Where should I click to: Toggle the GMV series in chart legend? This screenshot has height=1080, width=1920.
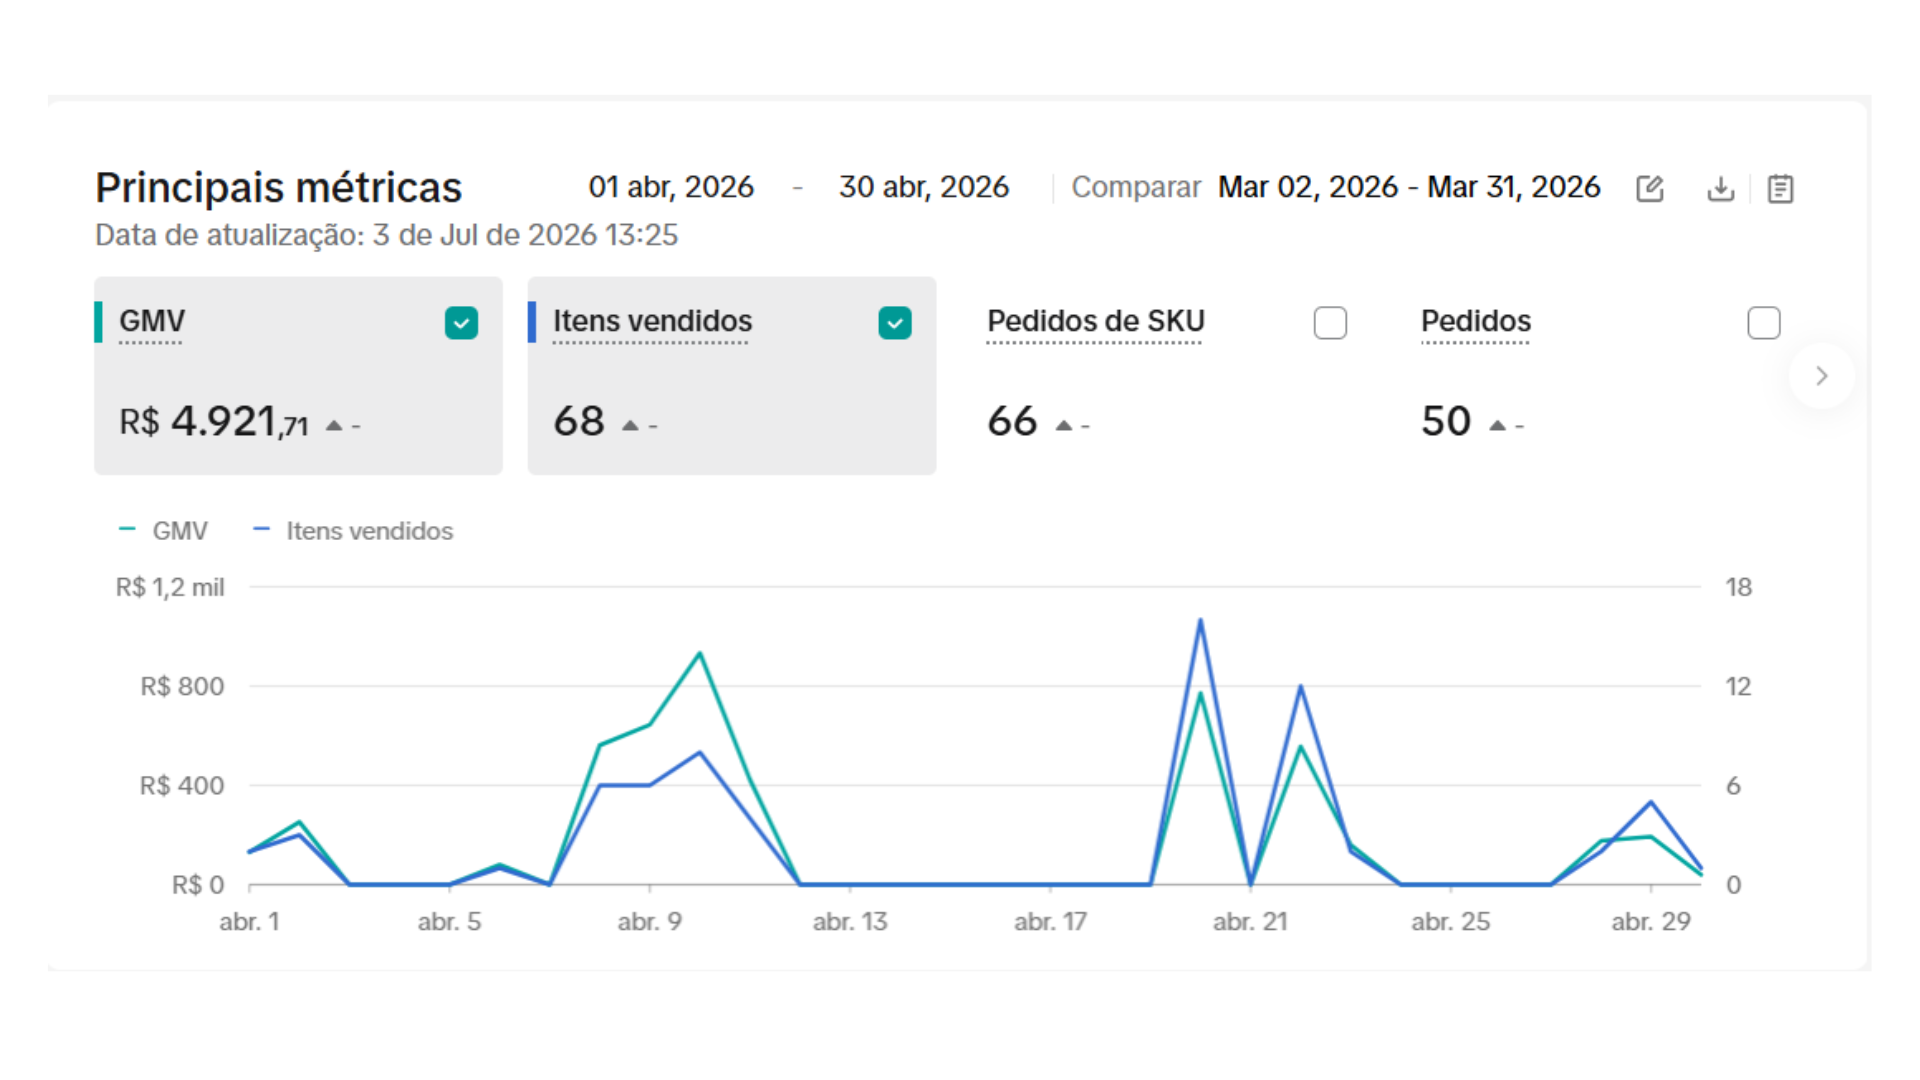pyautogui.click(x=164, y=531)
